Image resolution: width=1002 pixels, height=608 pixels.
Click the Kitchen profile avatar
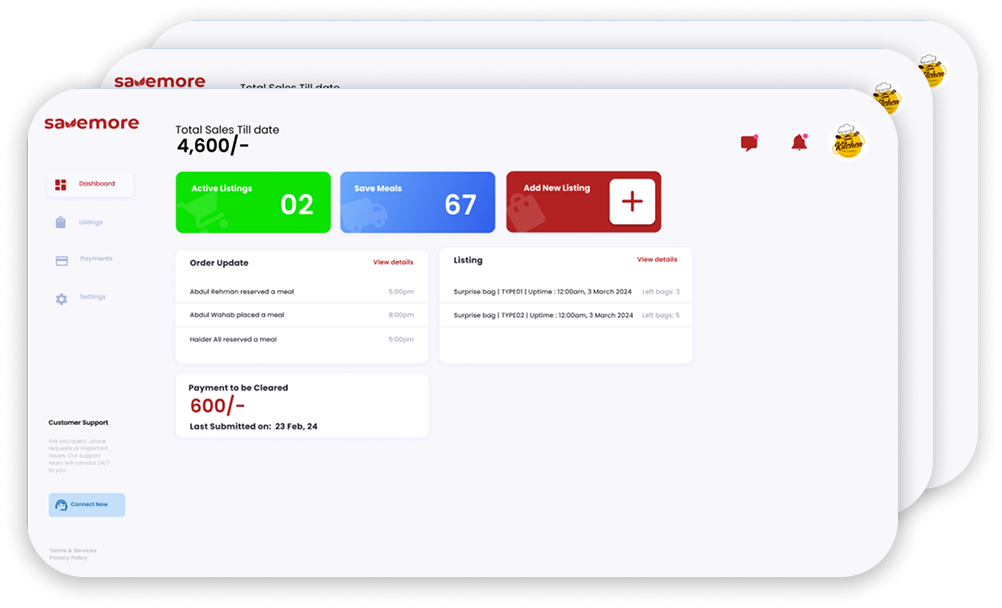847,140
